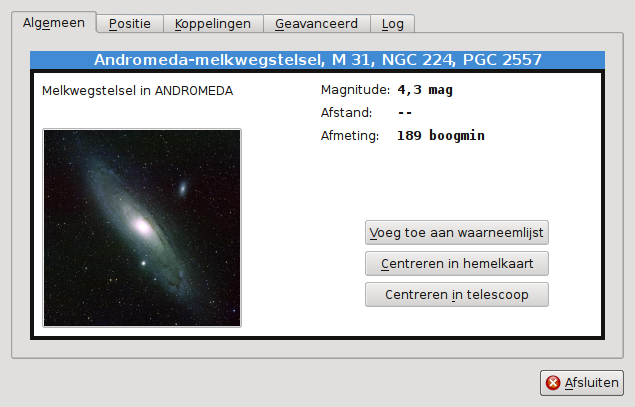The image size is (635, 407).
Task: Click 'Voeg toe aan waarneemlijst' button
Action: point(457,232)
